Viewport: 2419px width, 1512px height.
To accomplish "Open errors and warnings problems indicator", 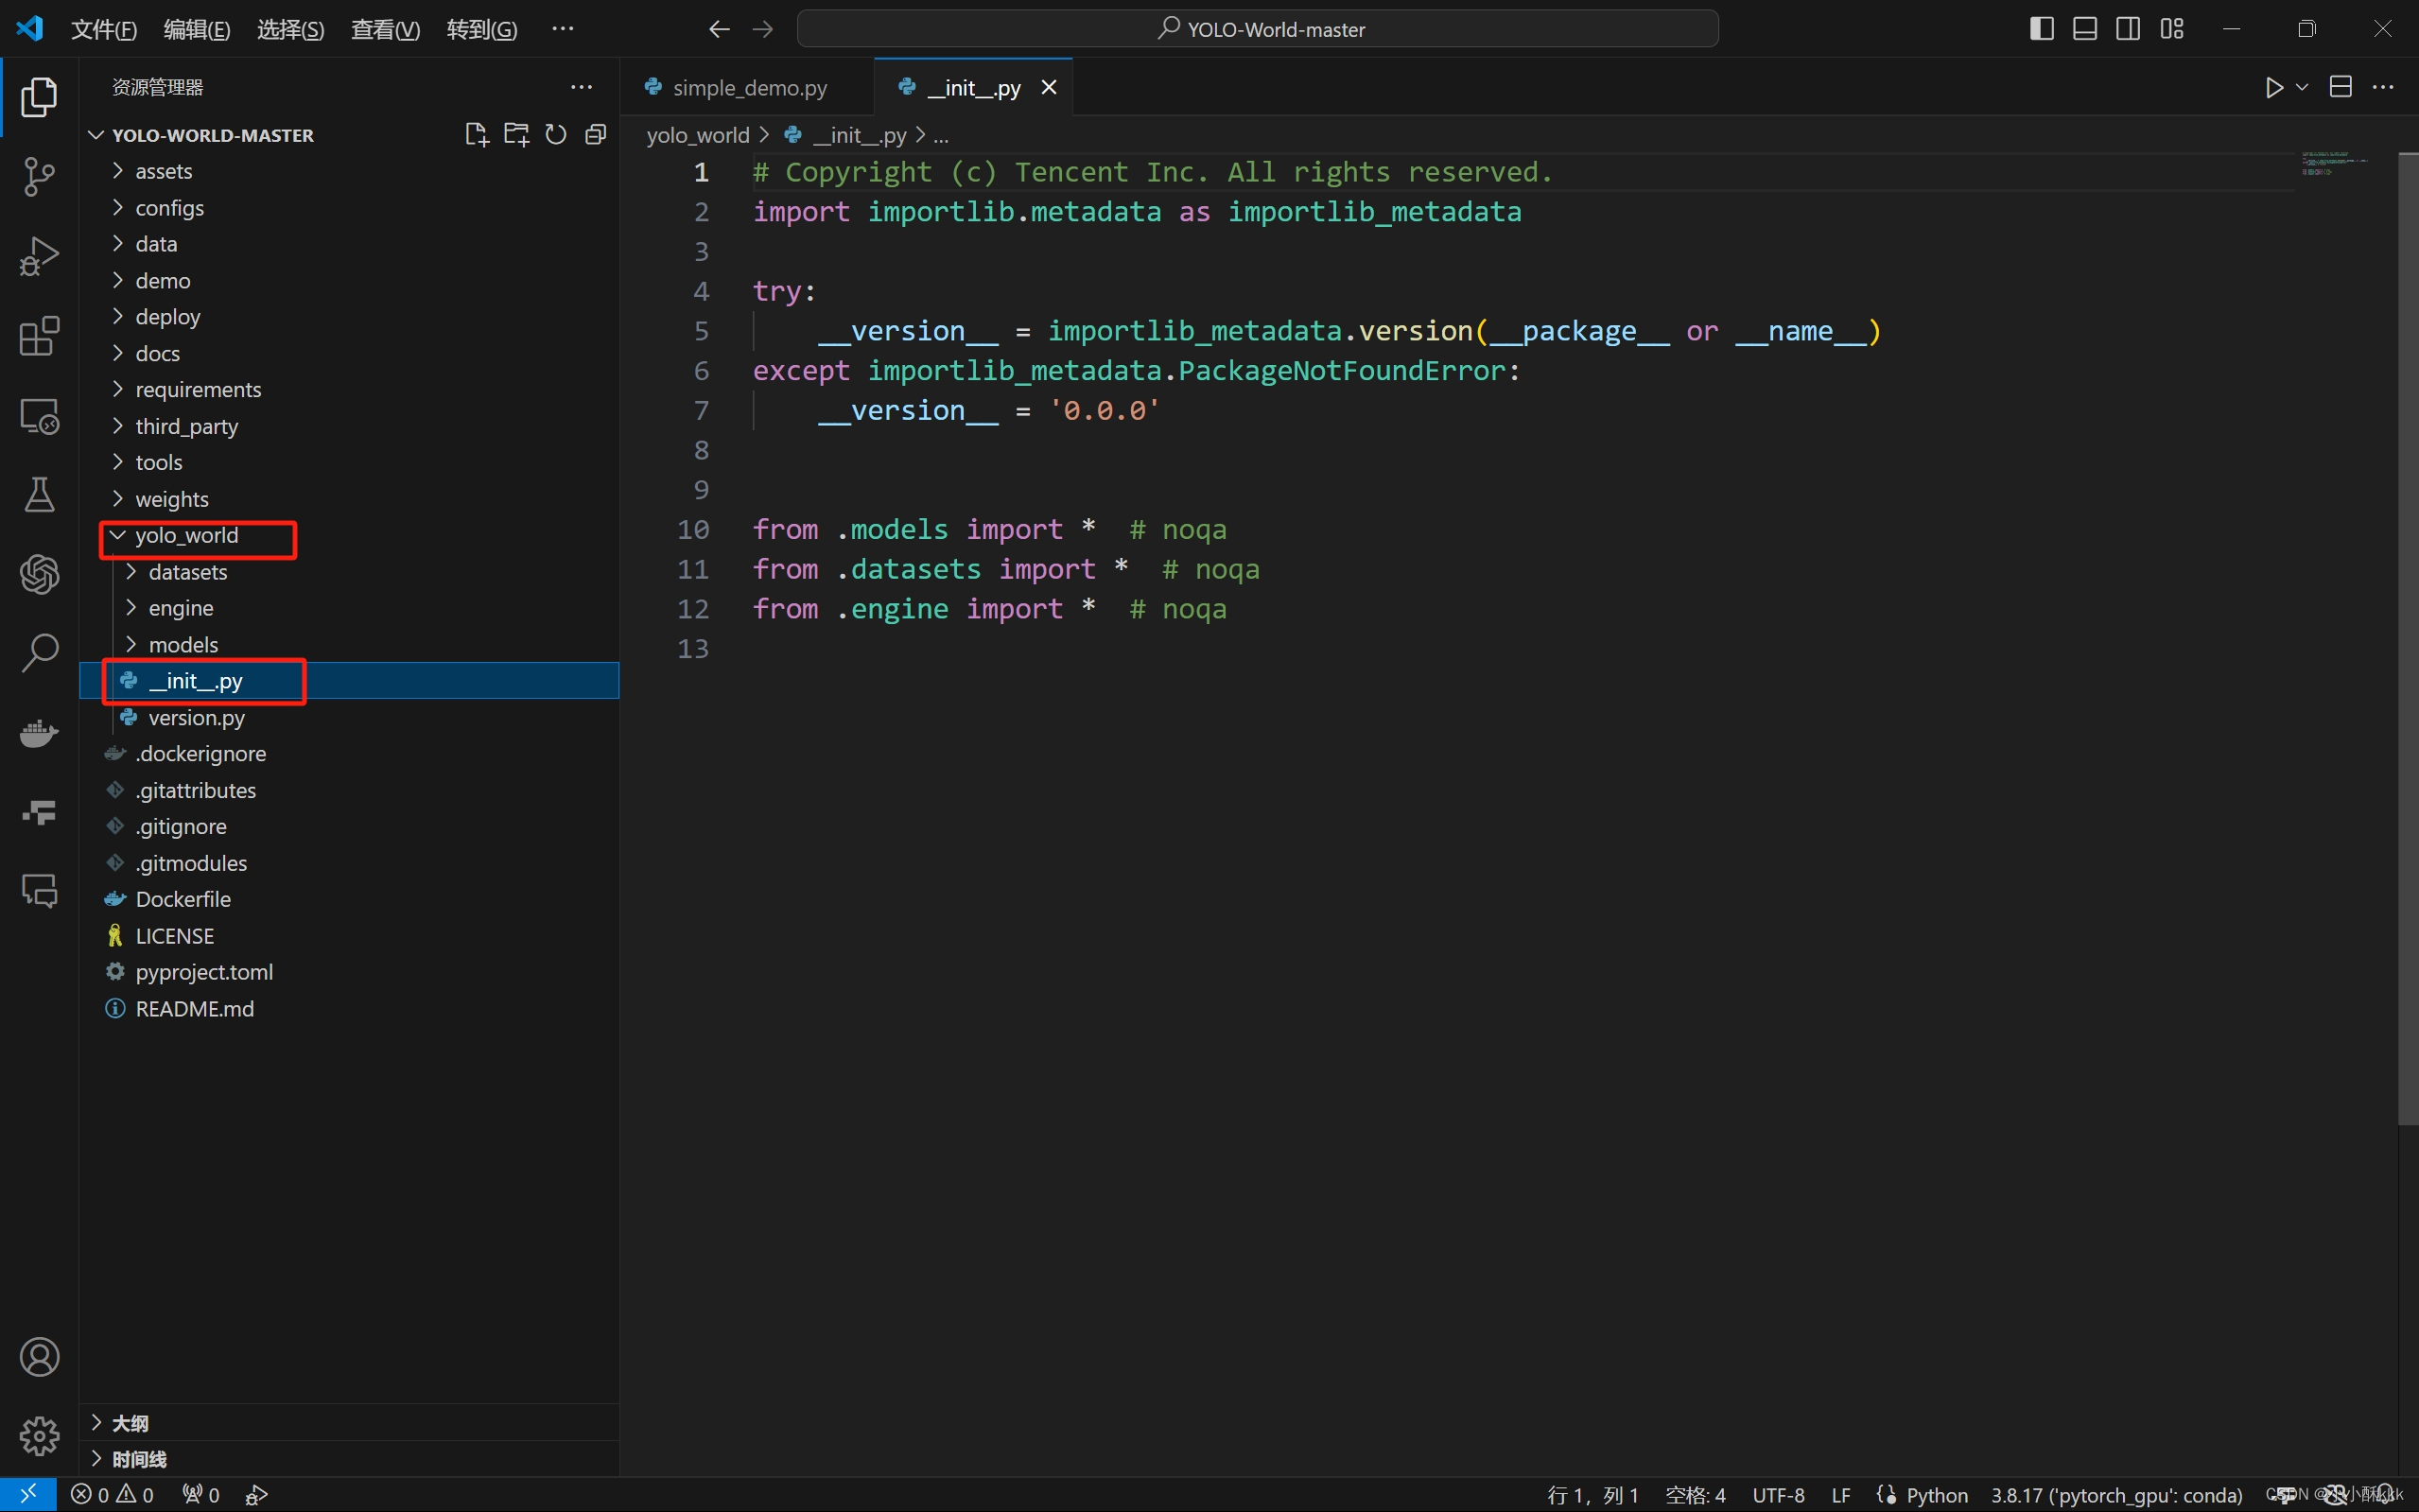I will [x=112, y=1495].
